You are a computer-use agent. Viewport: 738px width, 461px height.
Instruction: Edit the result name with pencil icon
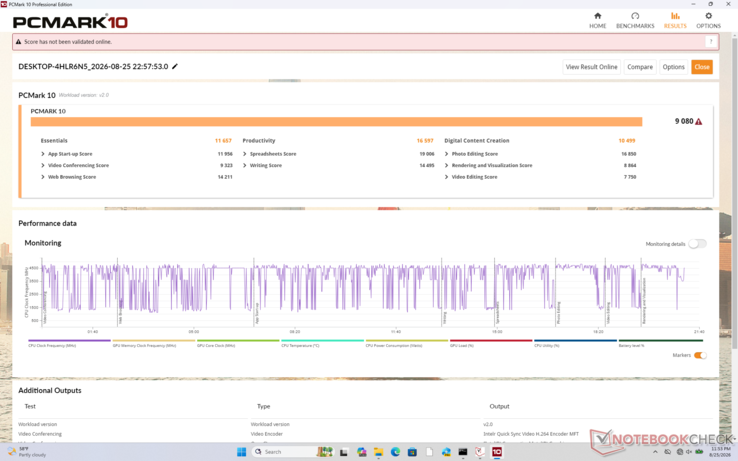tap(175, 66)
